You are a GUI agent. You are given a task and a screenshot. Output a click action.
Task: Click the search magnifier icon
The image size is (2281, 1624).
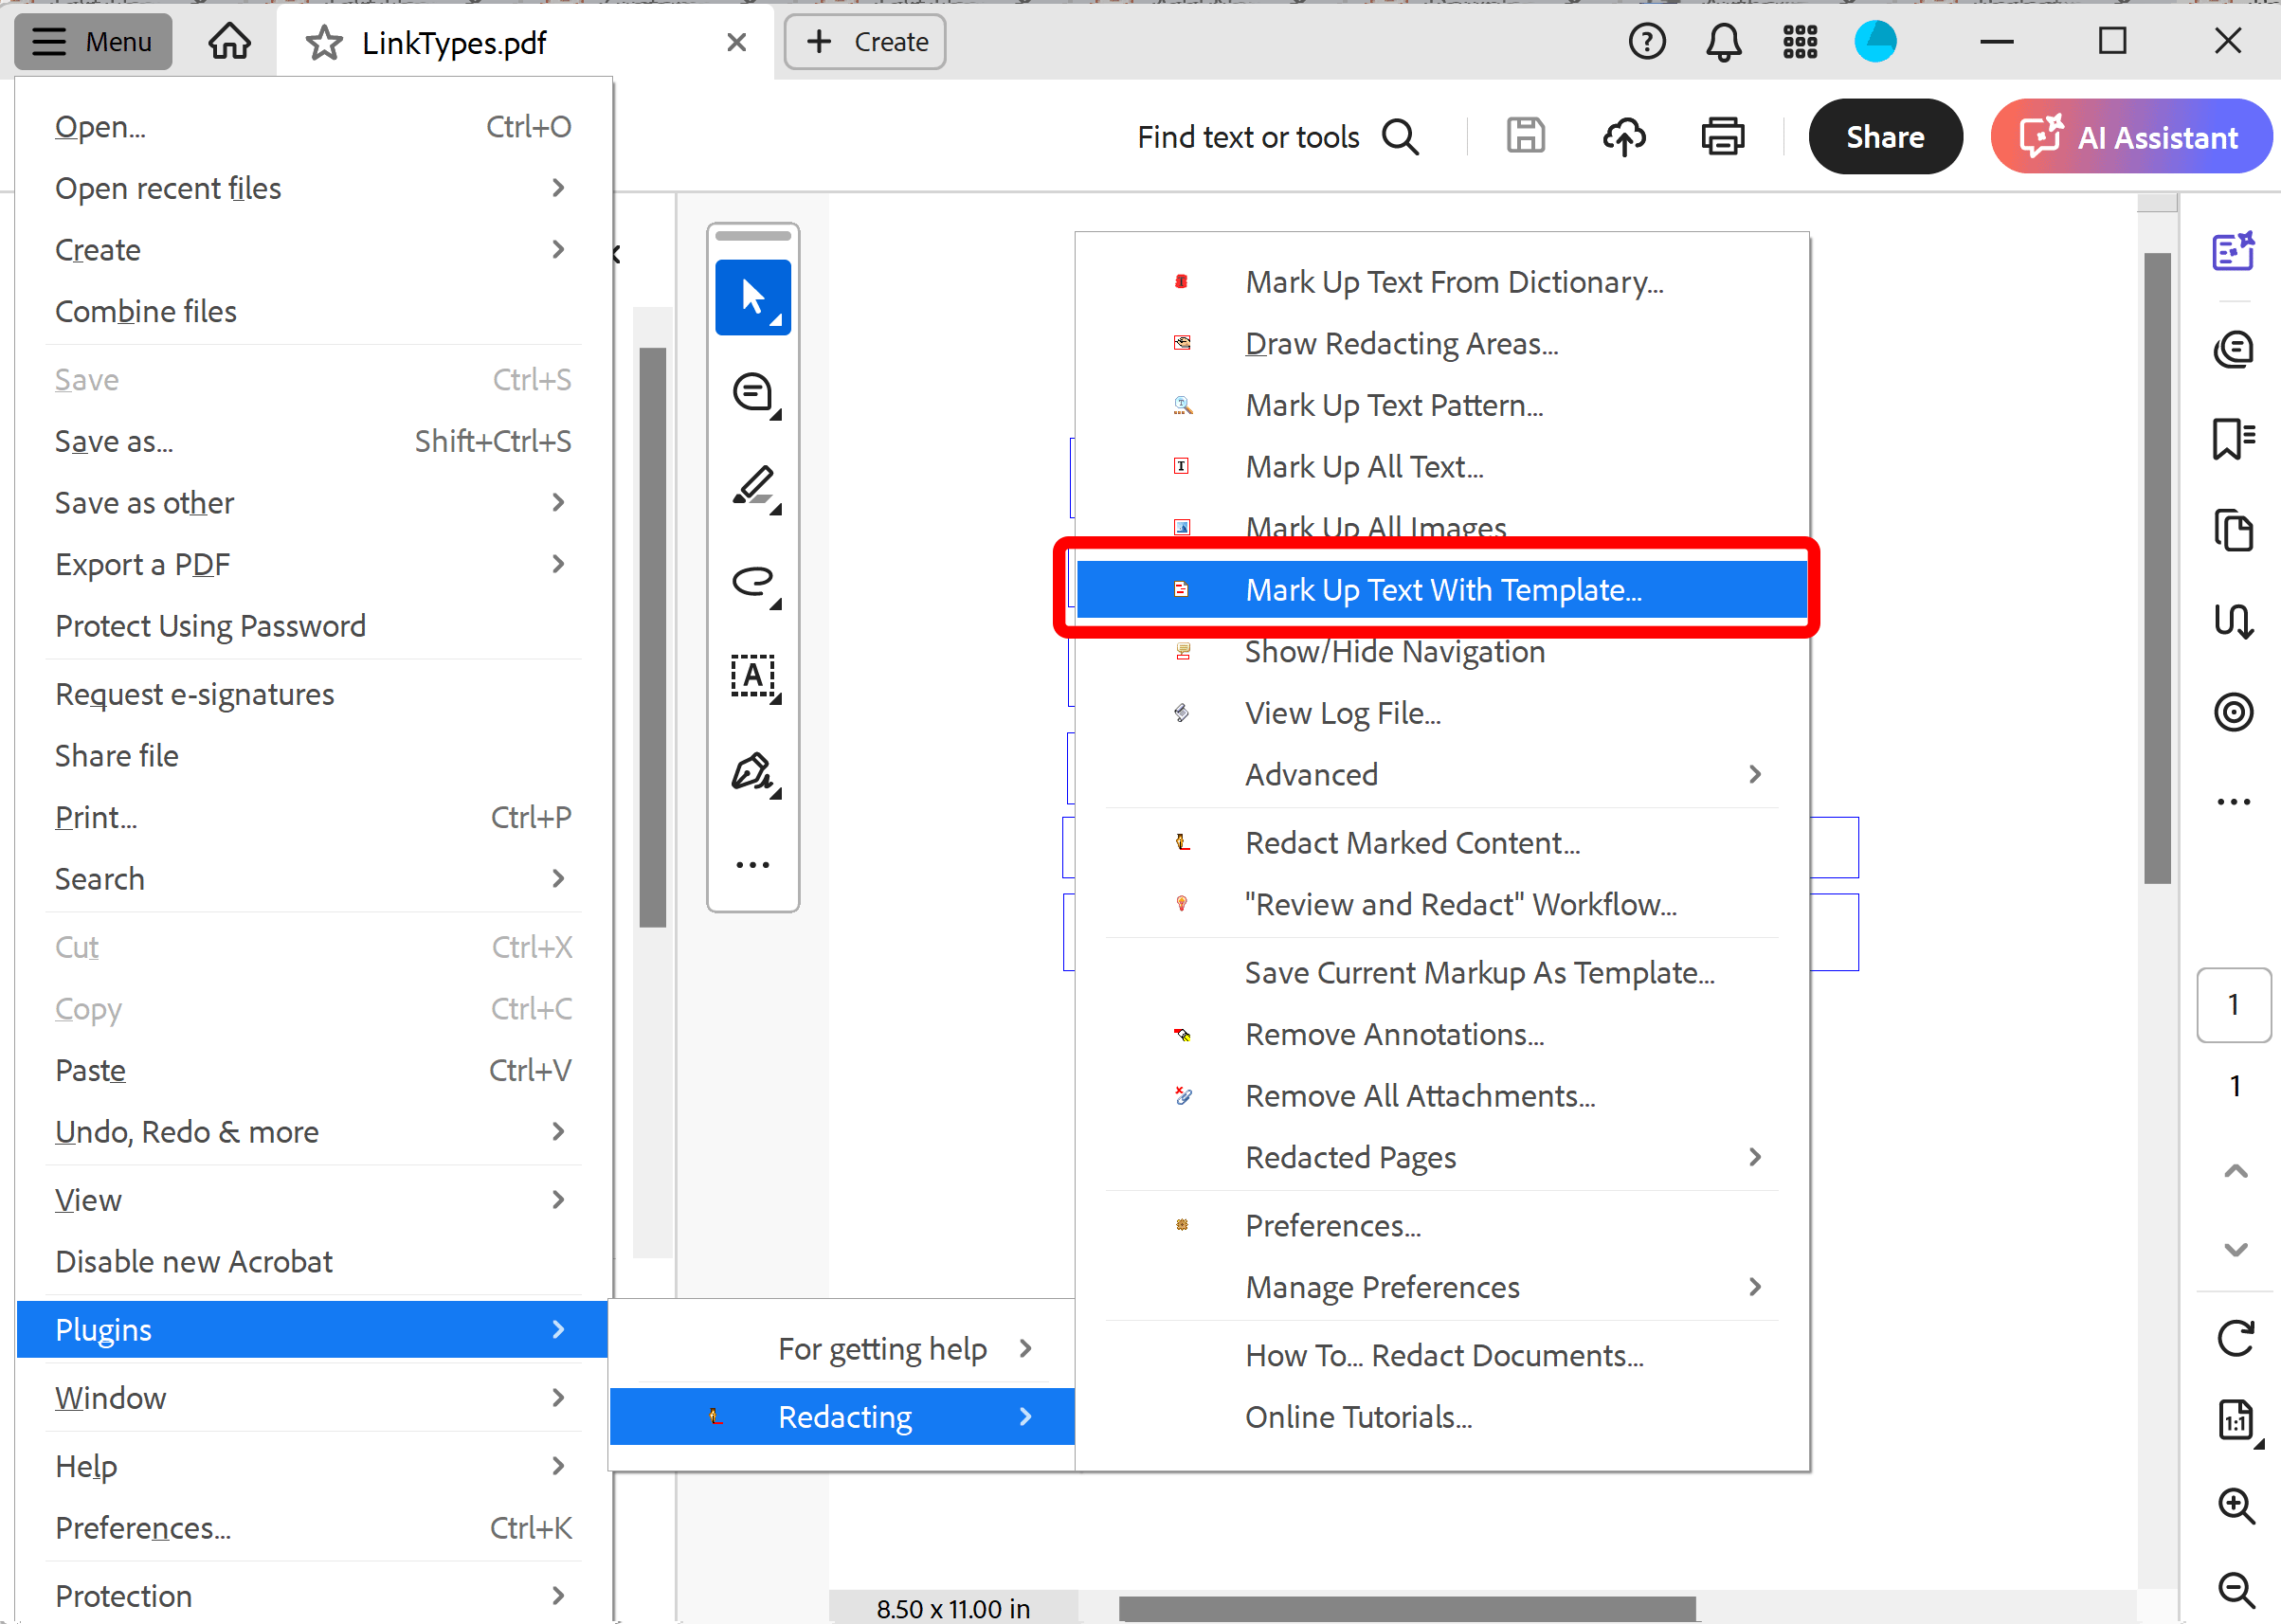click(1400, 137)
